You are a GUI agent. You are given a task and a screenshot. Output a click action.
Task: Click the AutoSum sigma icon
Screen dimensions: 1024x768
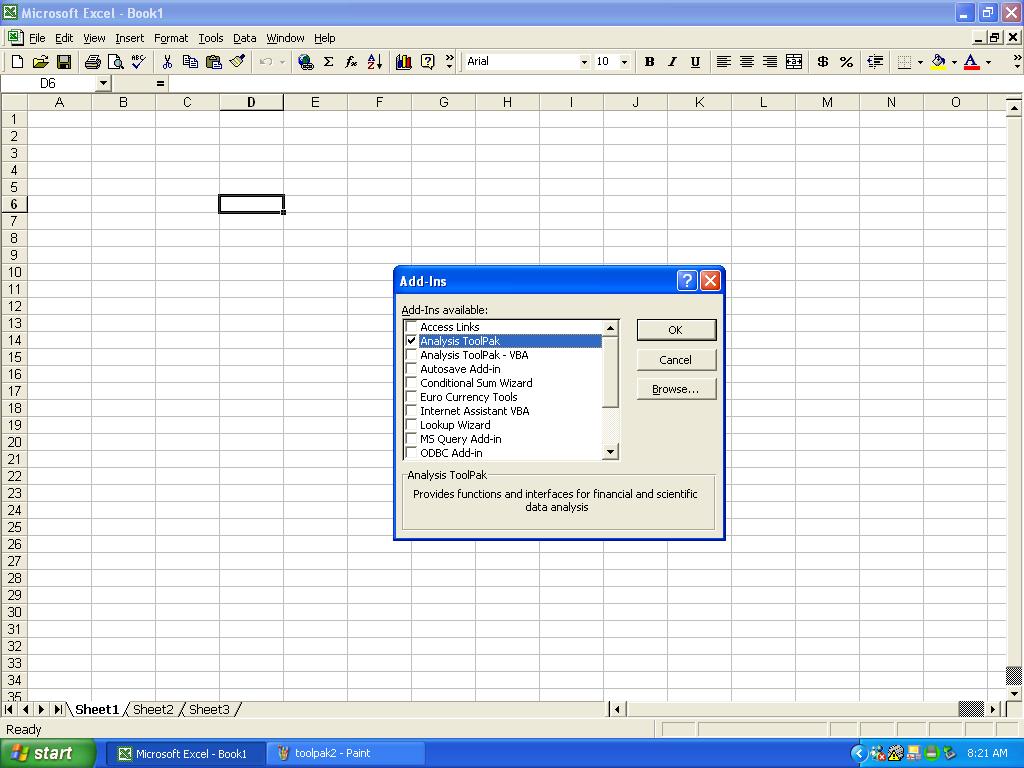pos(328,62)
